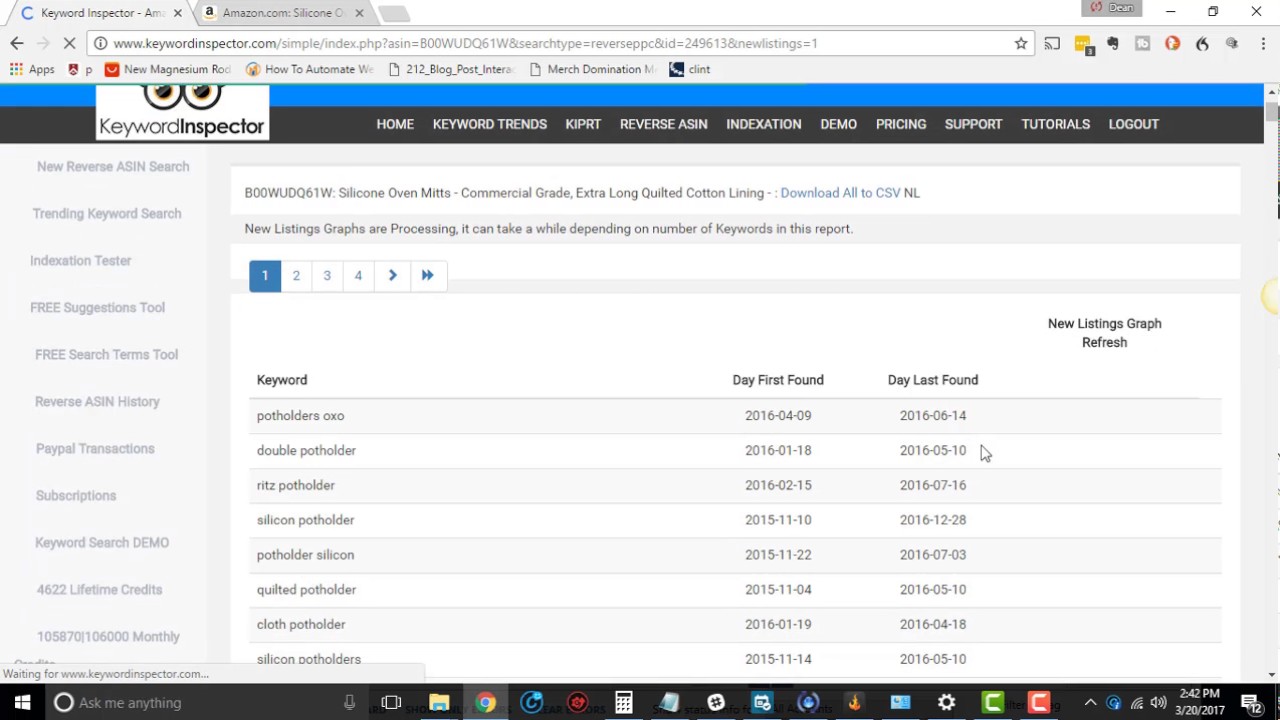Open the Windows Start menu

[22, 702]
